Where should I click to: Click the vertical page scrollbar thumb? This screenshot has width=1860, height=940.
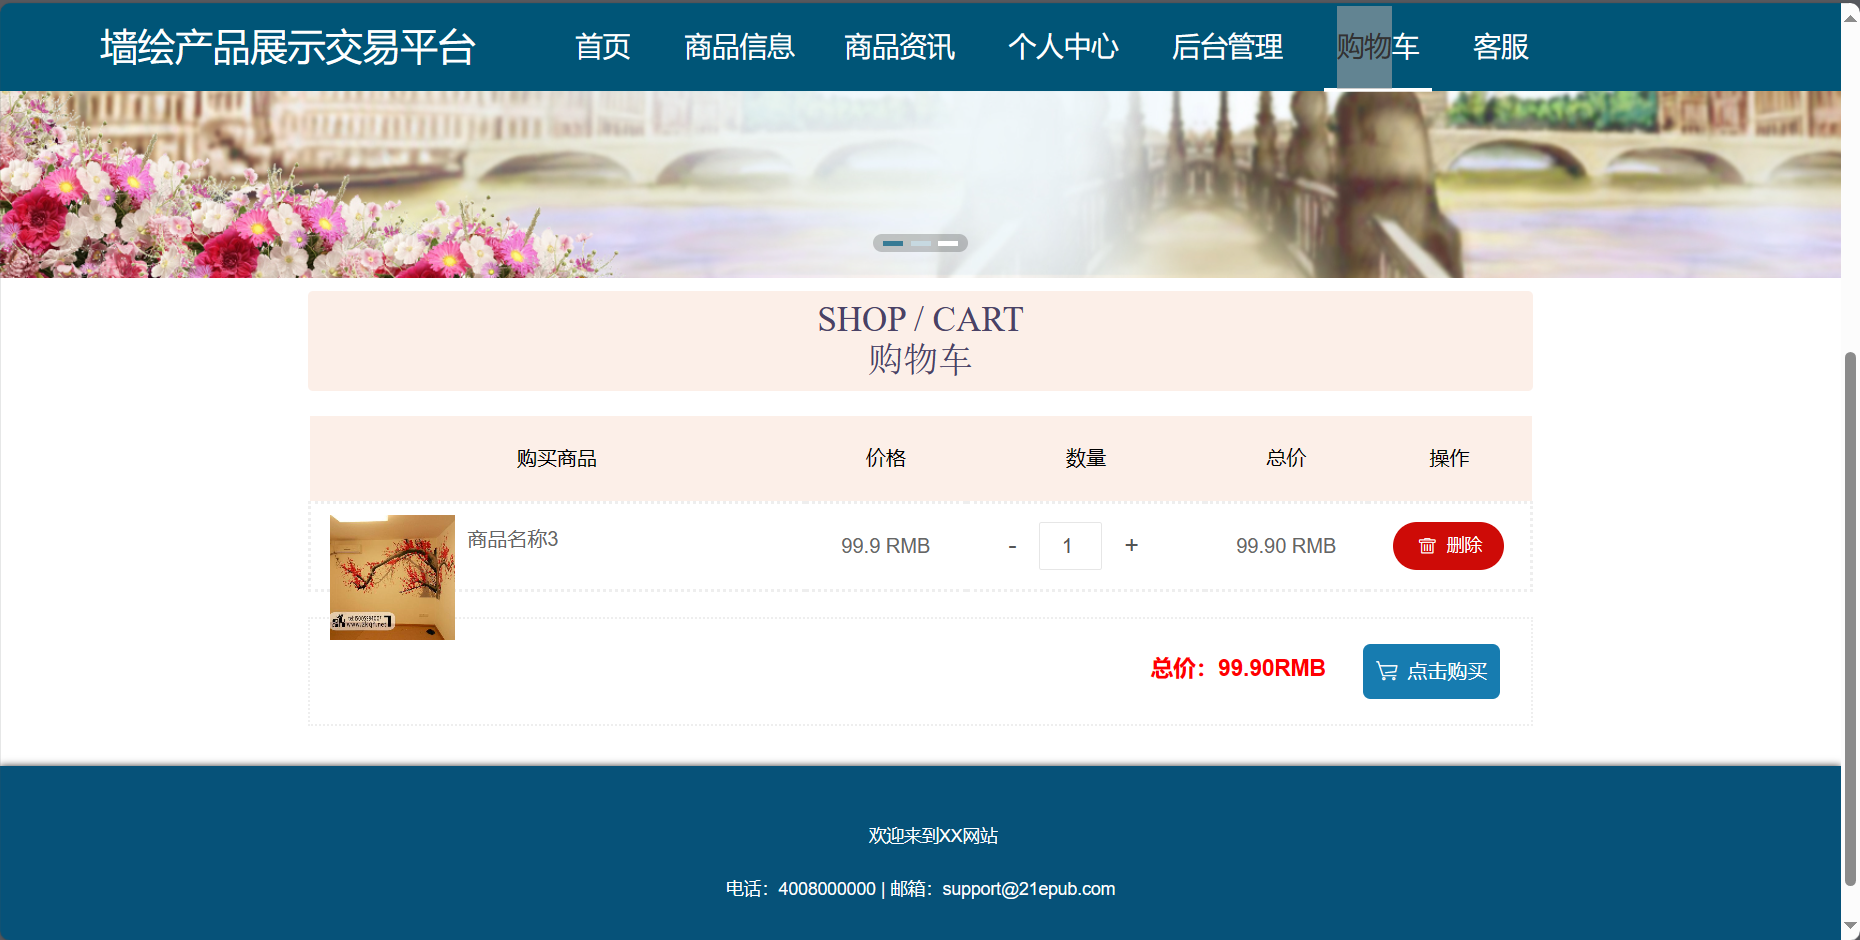[x=1850, y=618]
